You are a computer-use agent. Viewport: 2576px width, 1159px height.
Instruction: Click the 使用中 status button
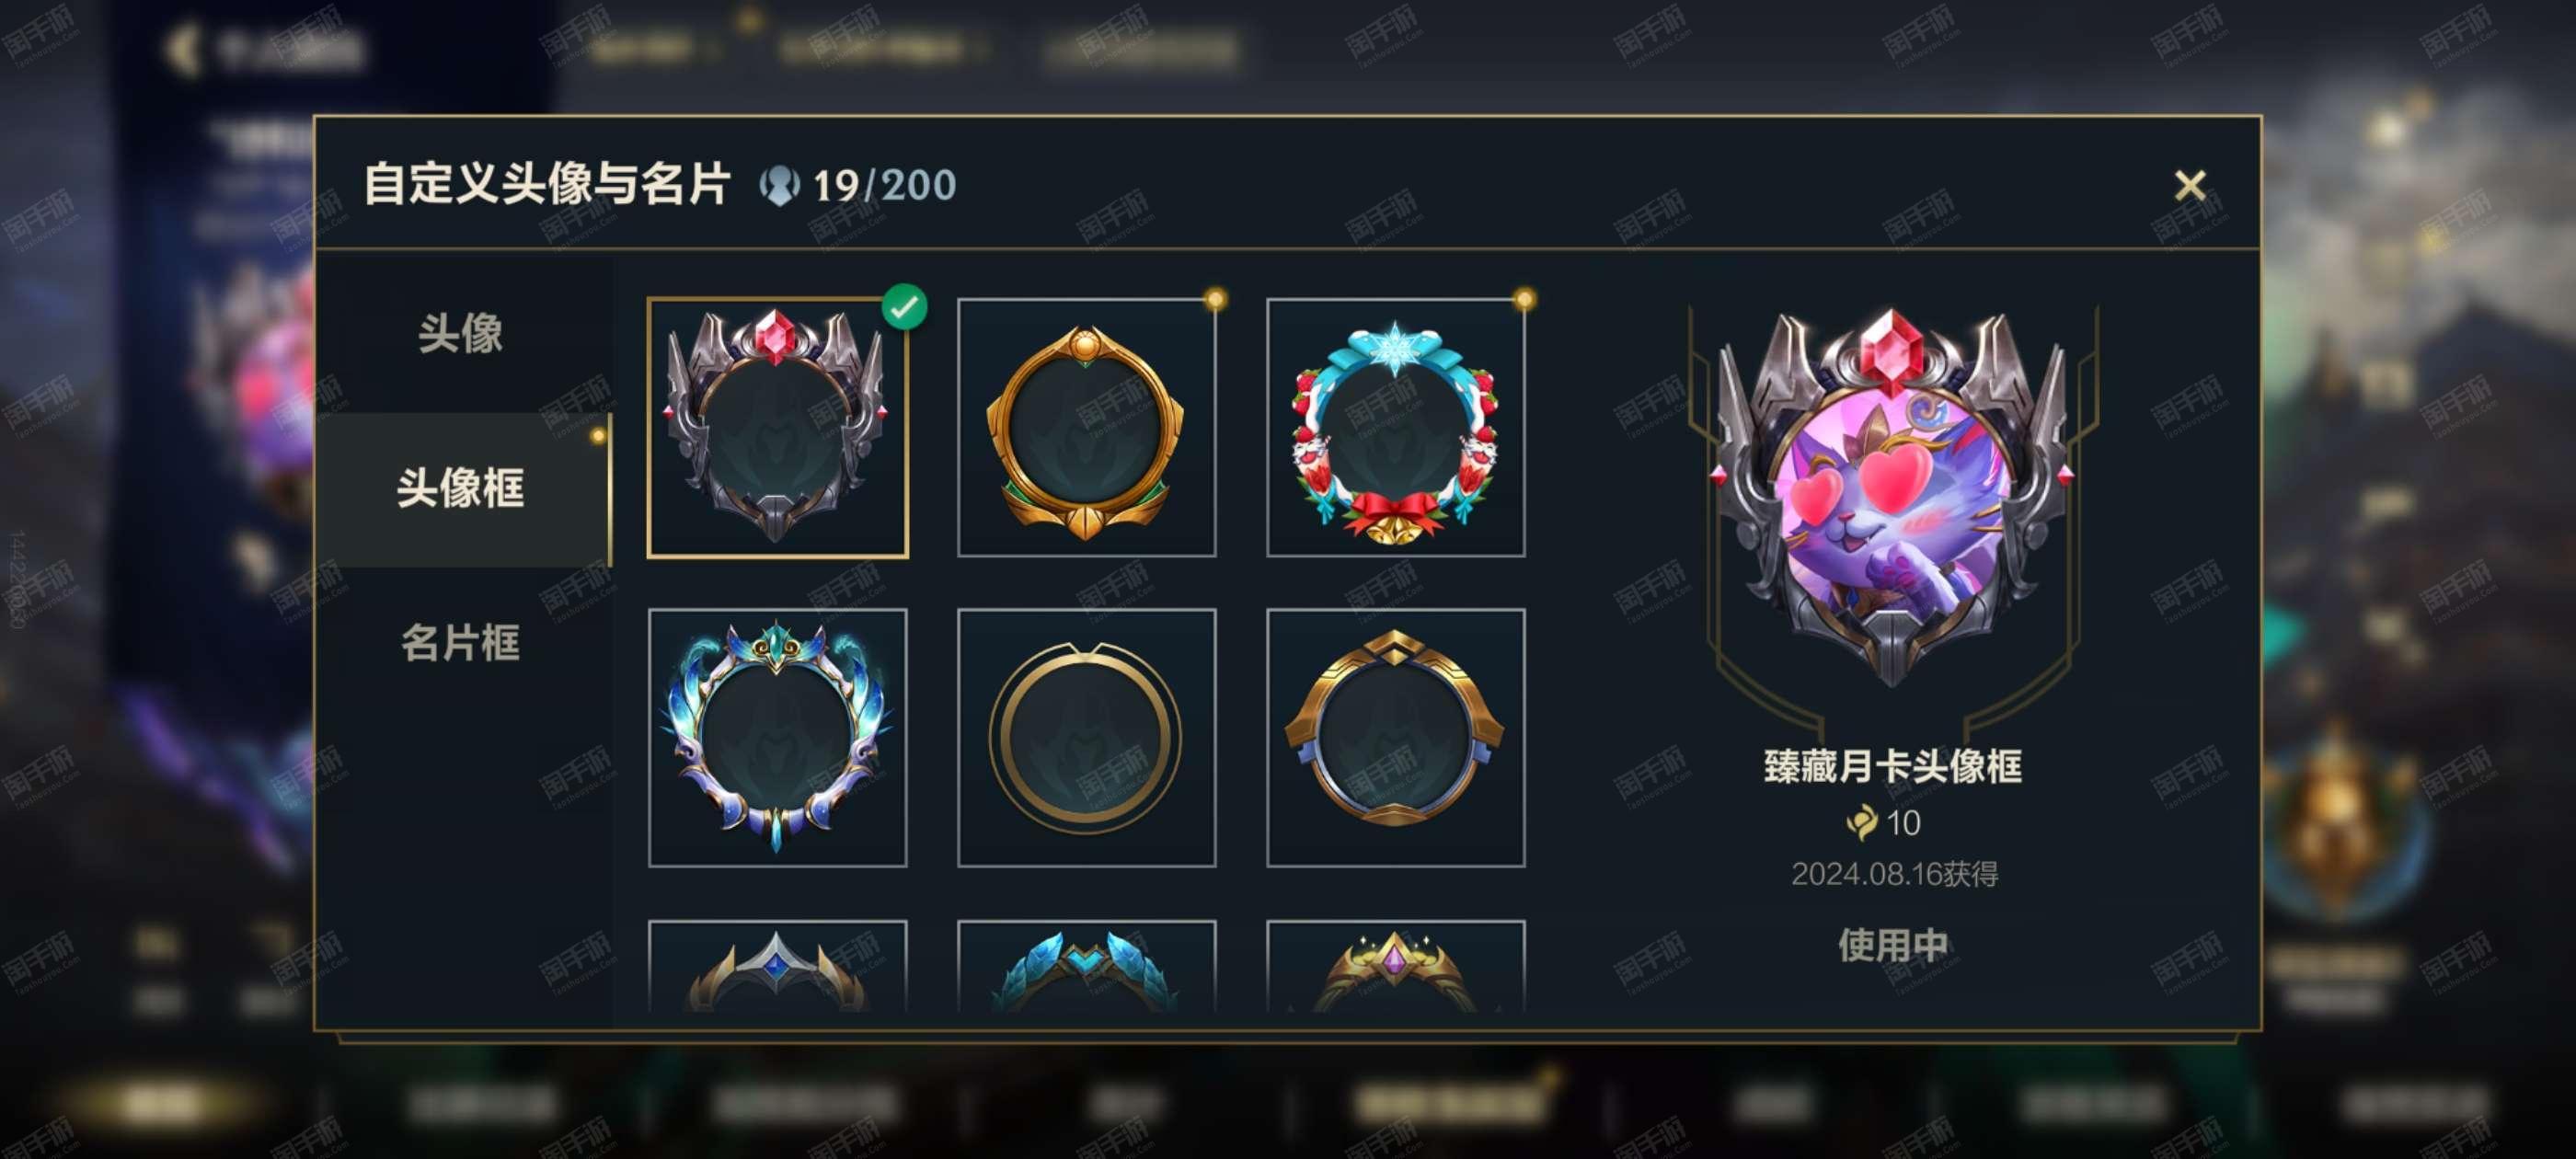tap(1893, 944)
